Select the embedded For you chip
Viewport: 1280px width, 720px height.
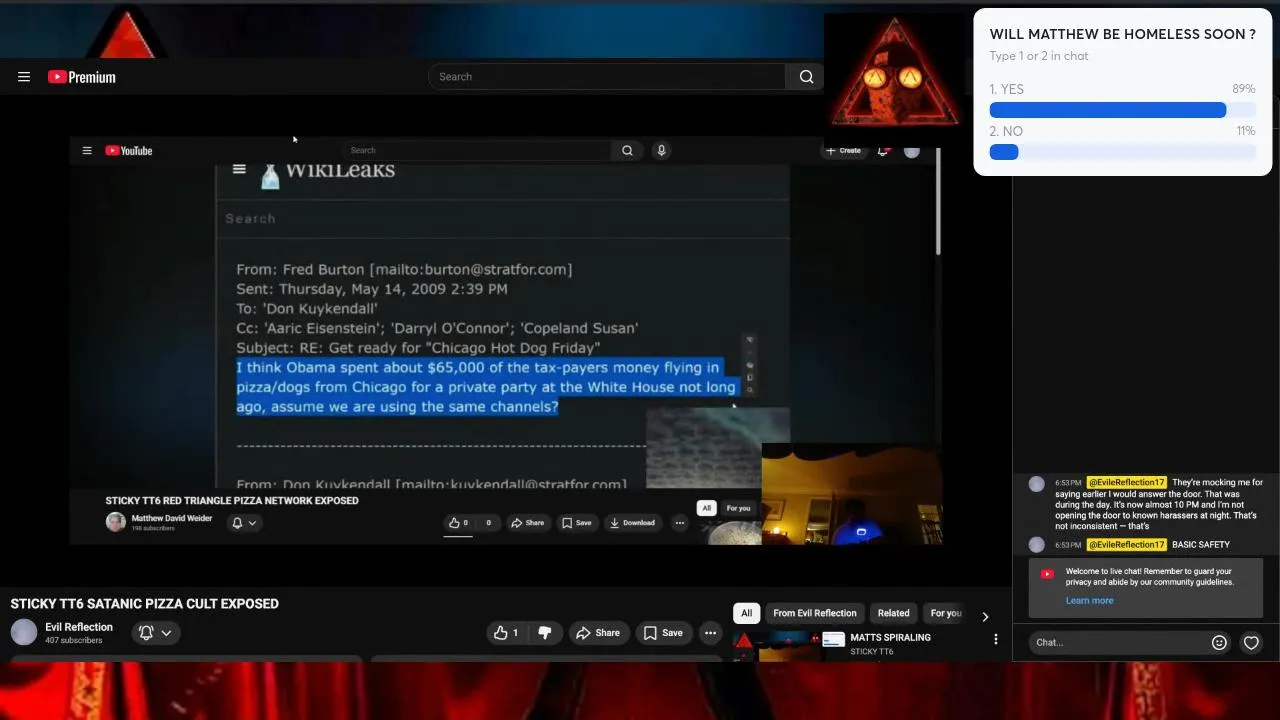pyautogui.click(x=738, y=508)
